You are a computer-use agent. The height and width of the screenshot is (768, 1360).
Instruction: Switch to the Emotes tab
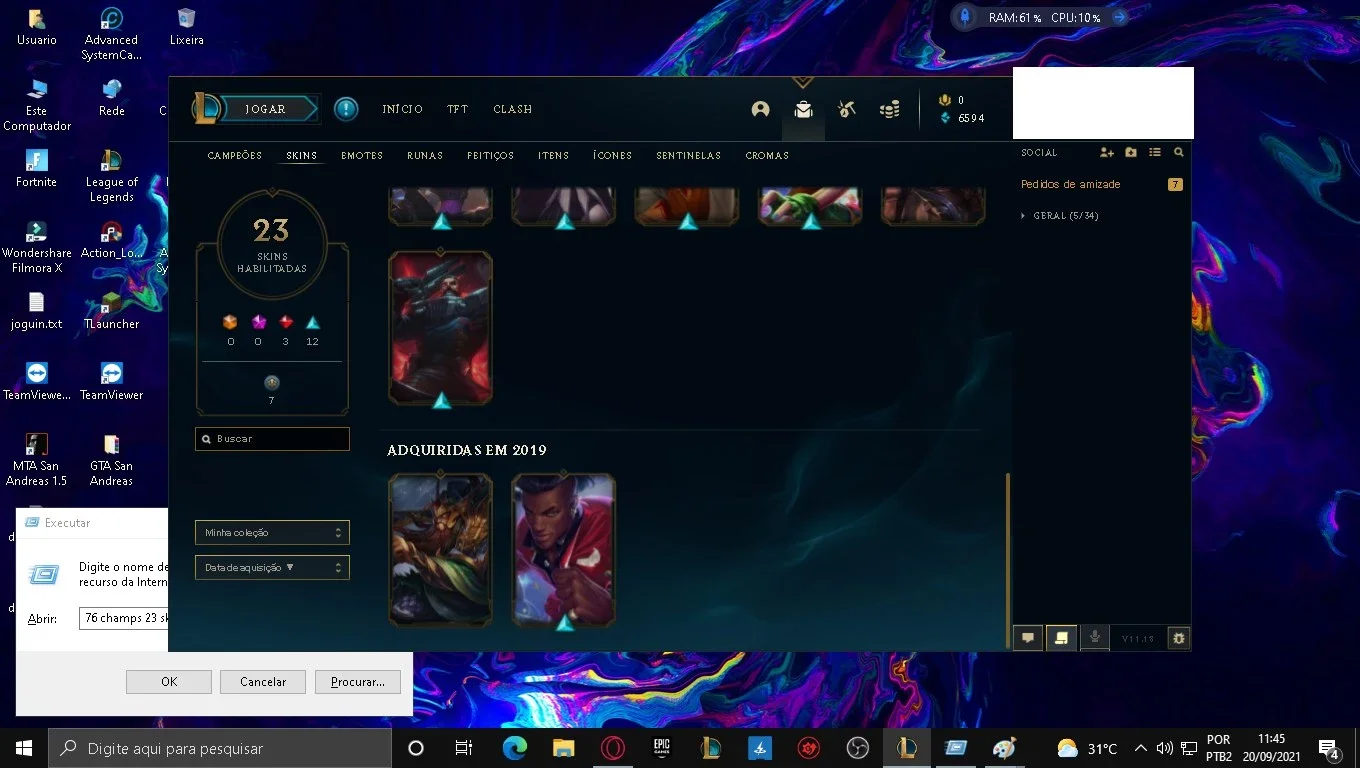point(362,156)
